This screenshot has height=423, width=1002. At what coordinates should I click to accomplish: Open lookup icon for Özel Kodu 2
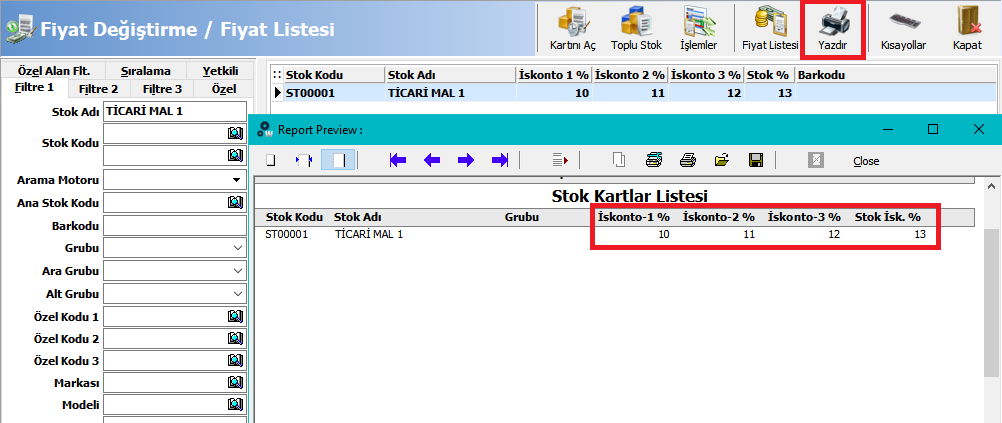click(236, 338)
